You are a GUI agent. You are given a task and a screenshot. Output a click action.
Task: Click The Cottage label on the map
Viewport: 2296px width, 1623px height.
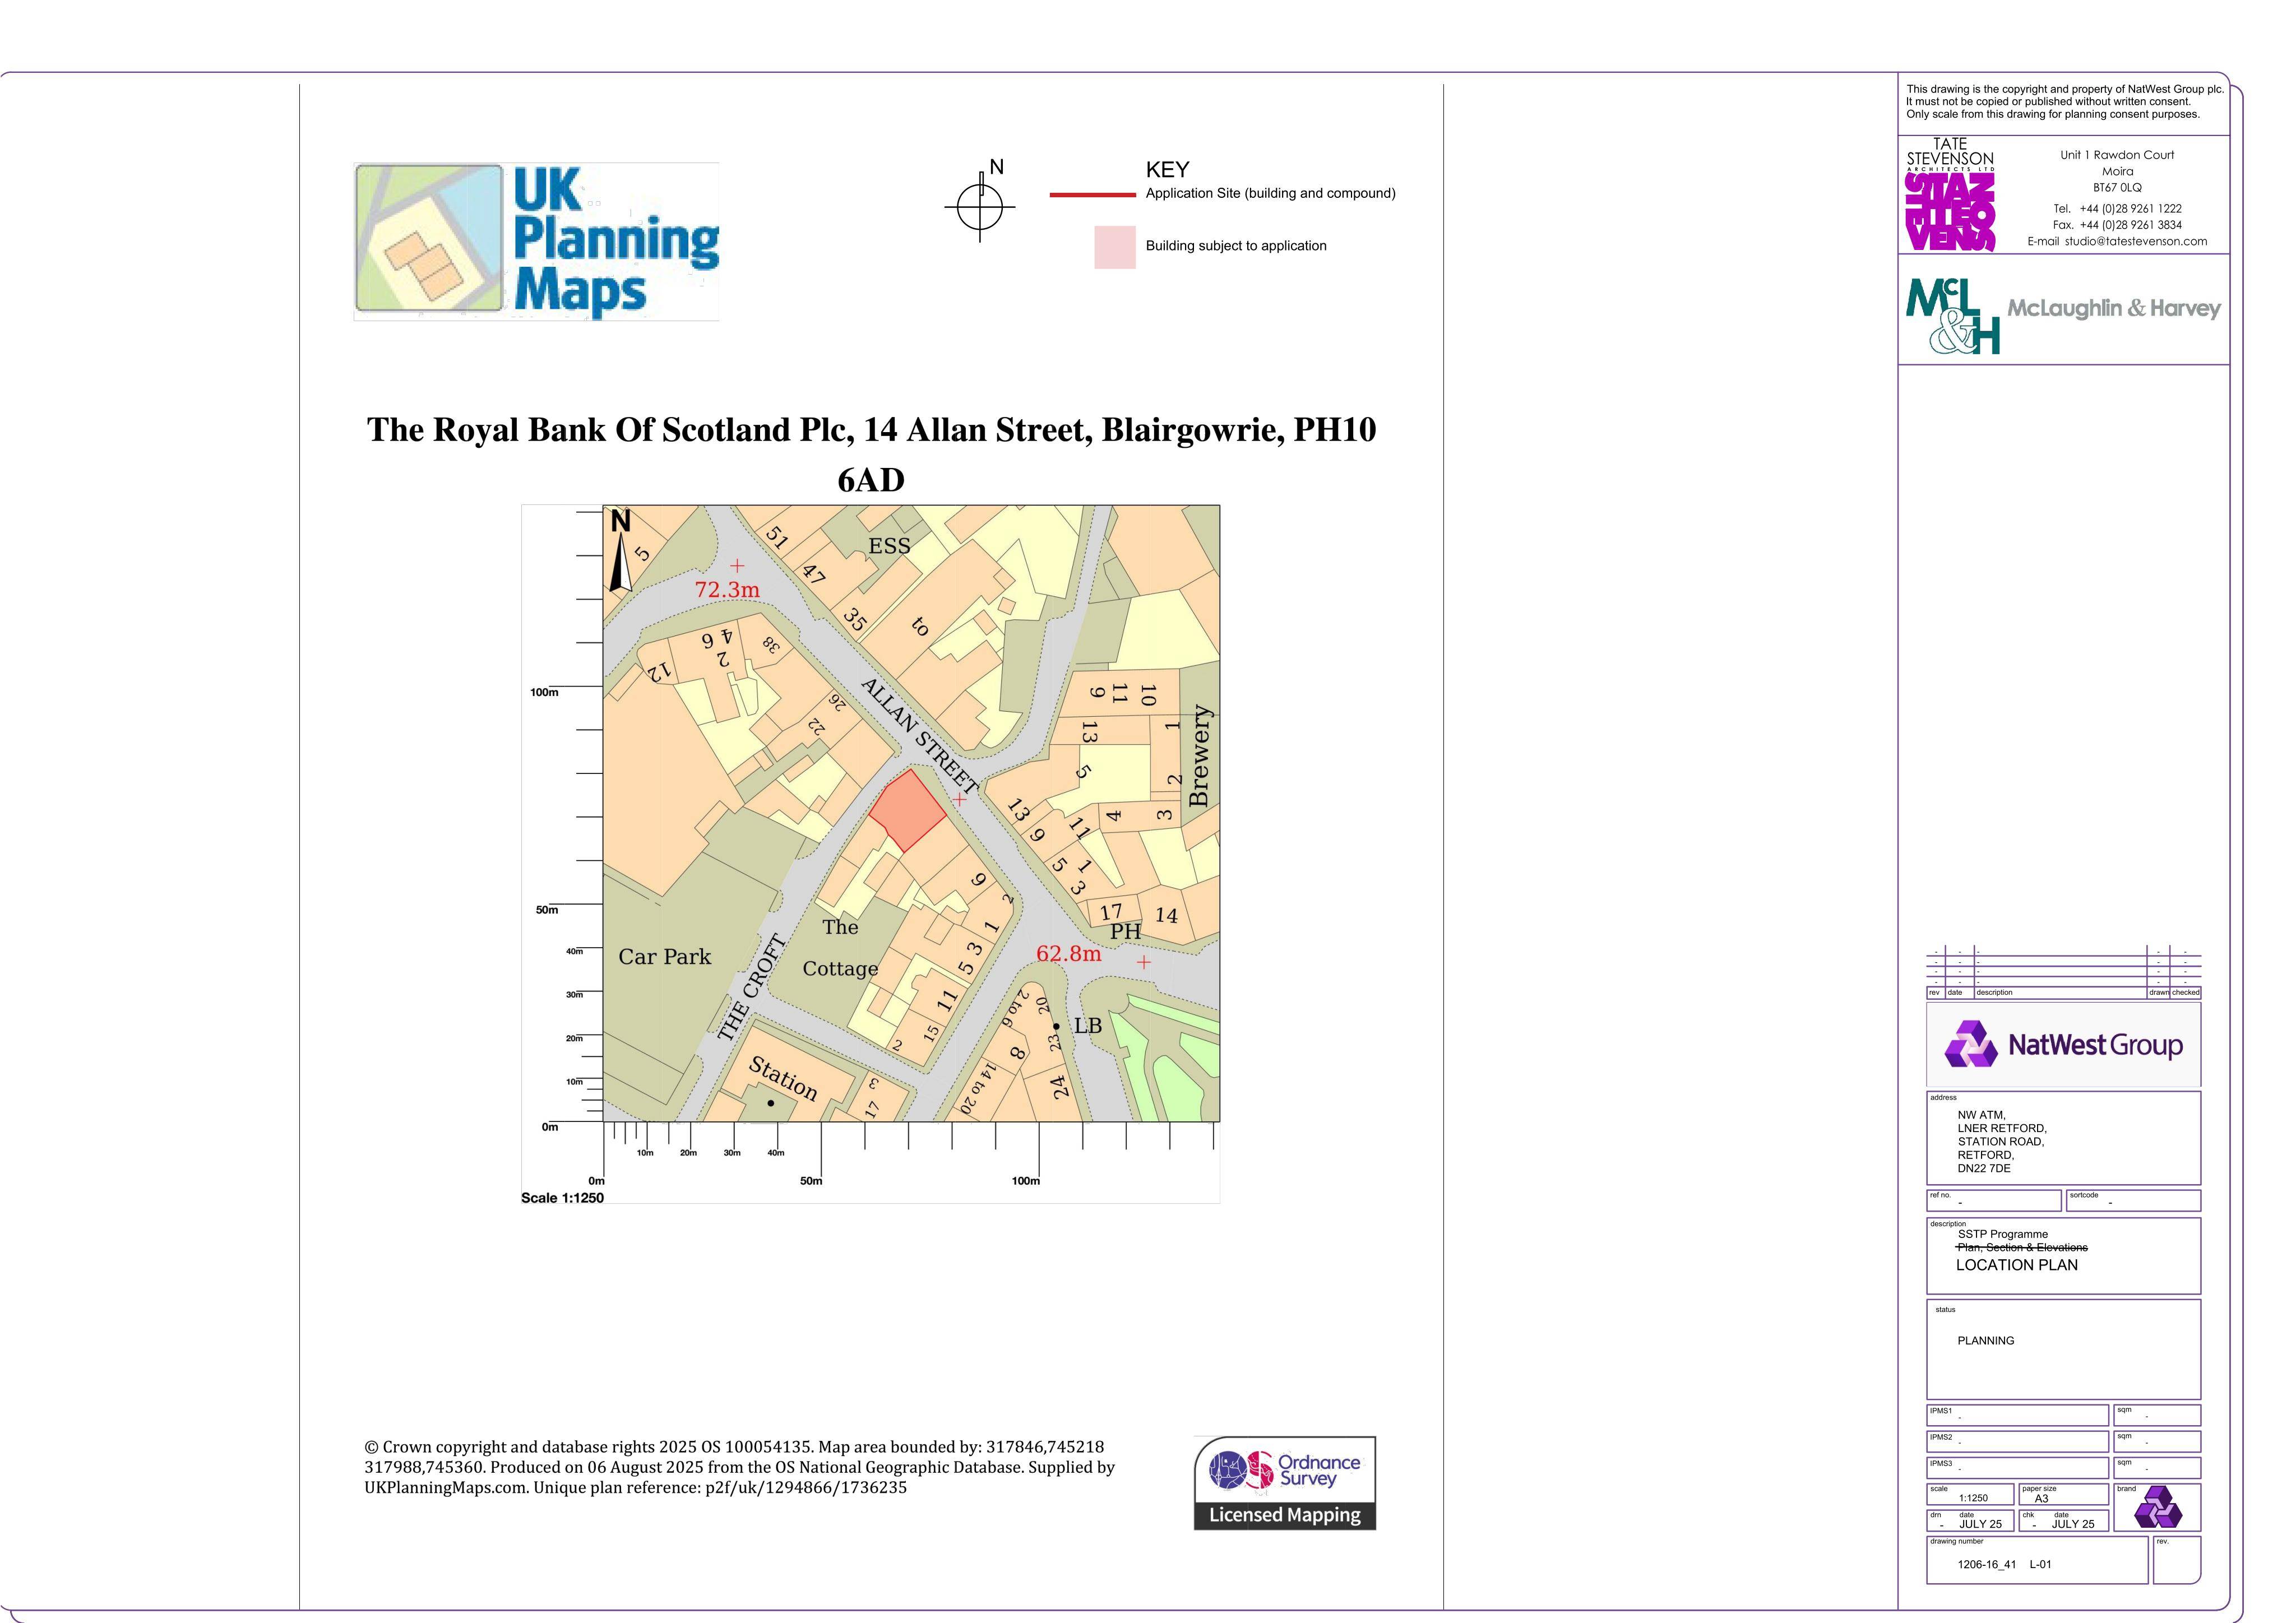point(840,948)
